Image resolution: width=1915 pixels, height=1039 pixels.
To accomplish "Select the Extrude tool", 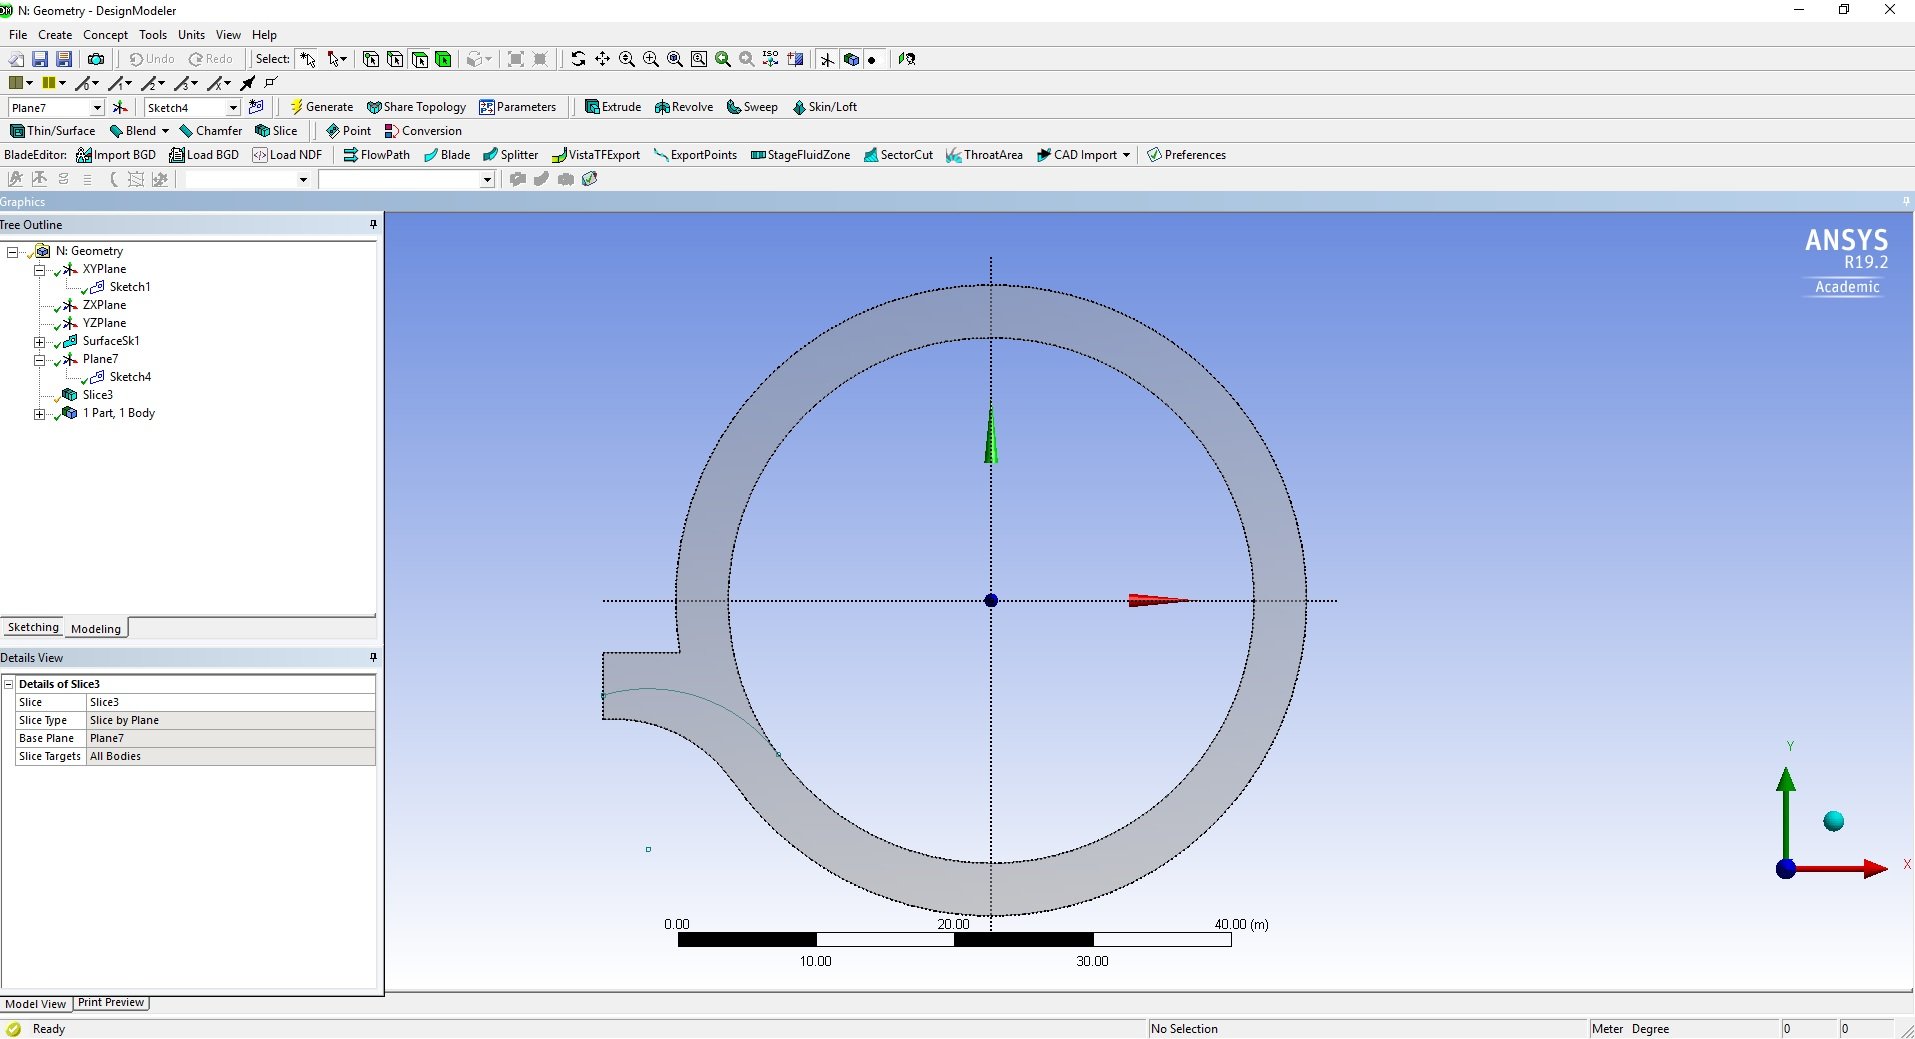I will pos(613,107).
